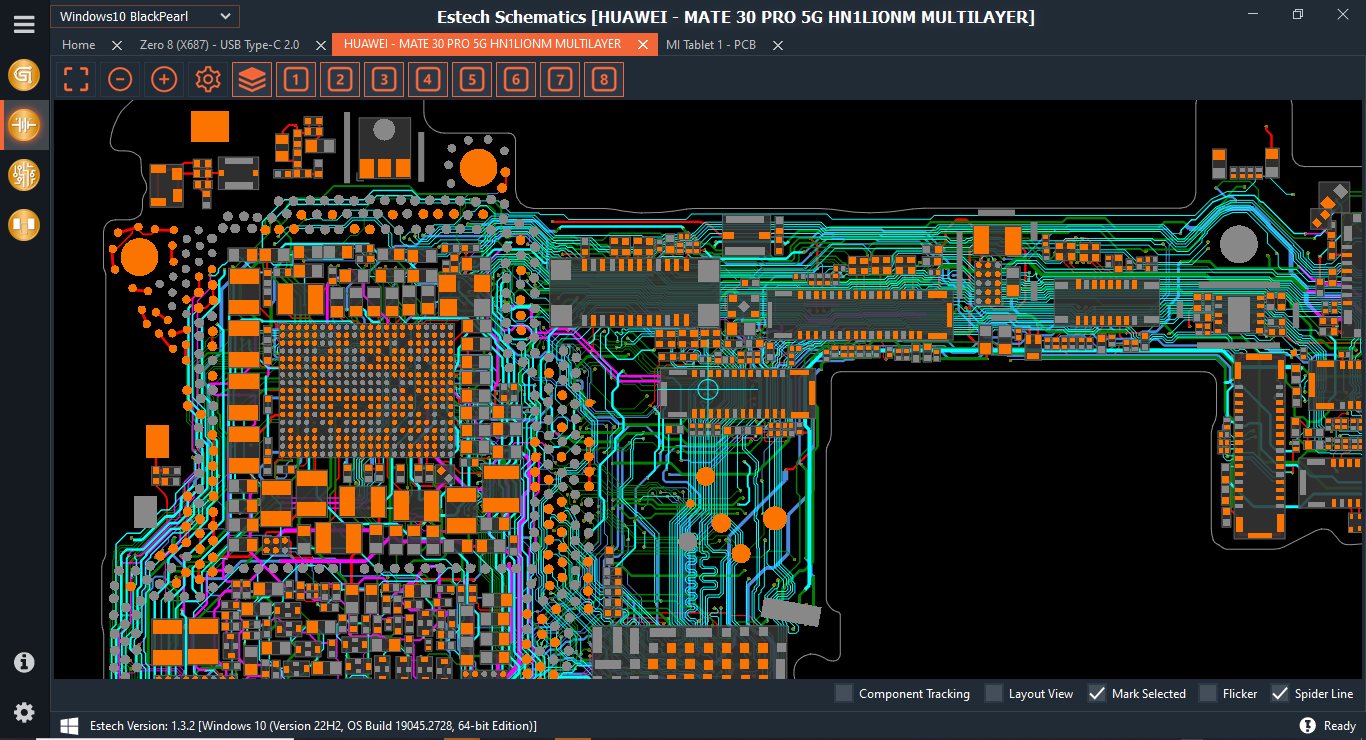Enable the Layout View checkbox
Viewport: 1366px width, 740px height.
[994, 693]
